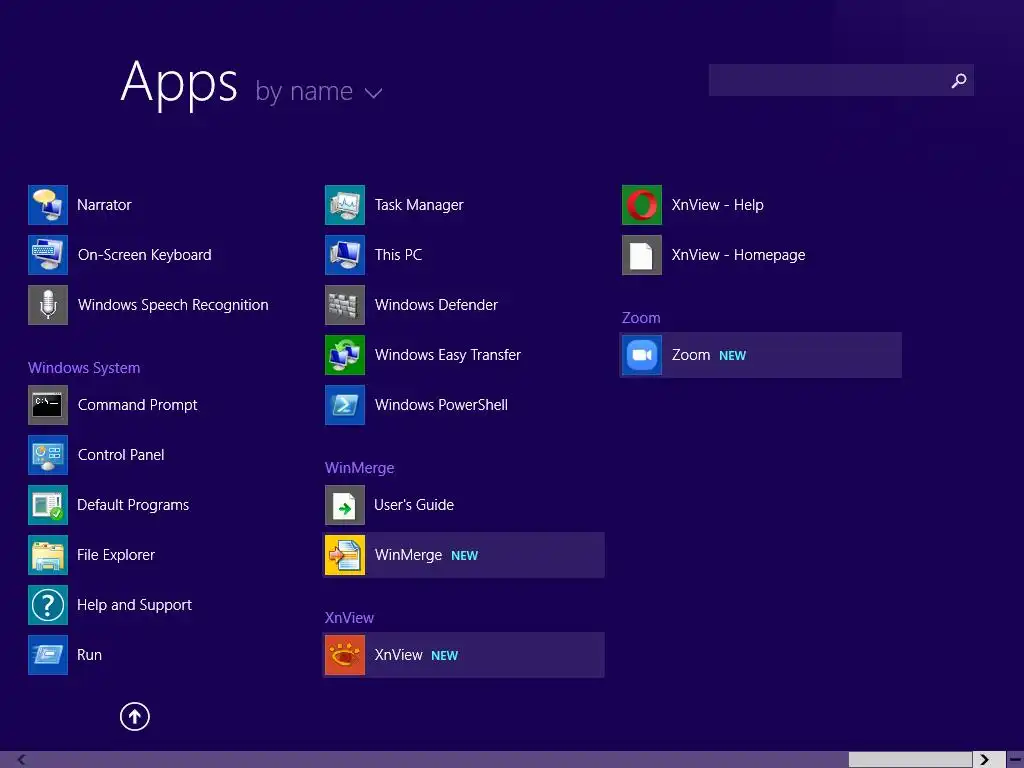
Task: Click the scrollbar left arrow
Action: pyautogui.click(x=21, y=760)
